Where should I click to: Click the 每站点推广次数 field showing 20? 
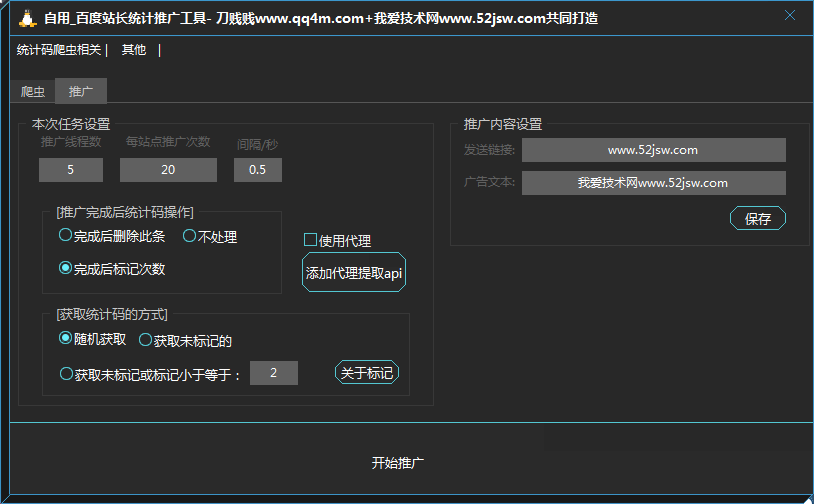(x=168, y=170)
